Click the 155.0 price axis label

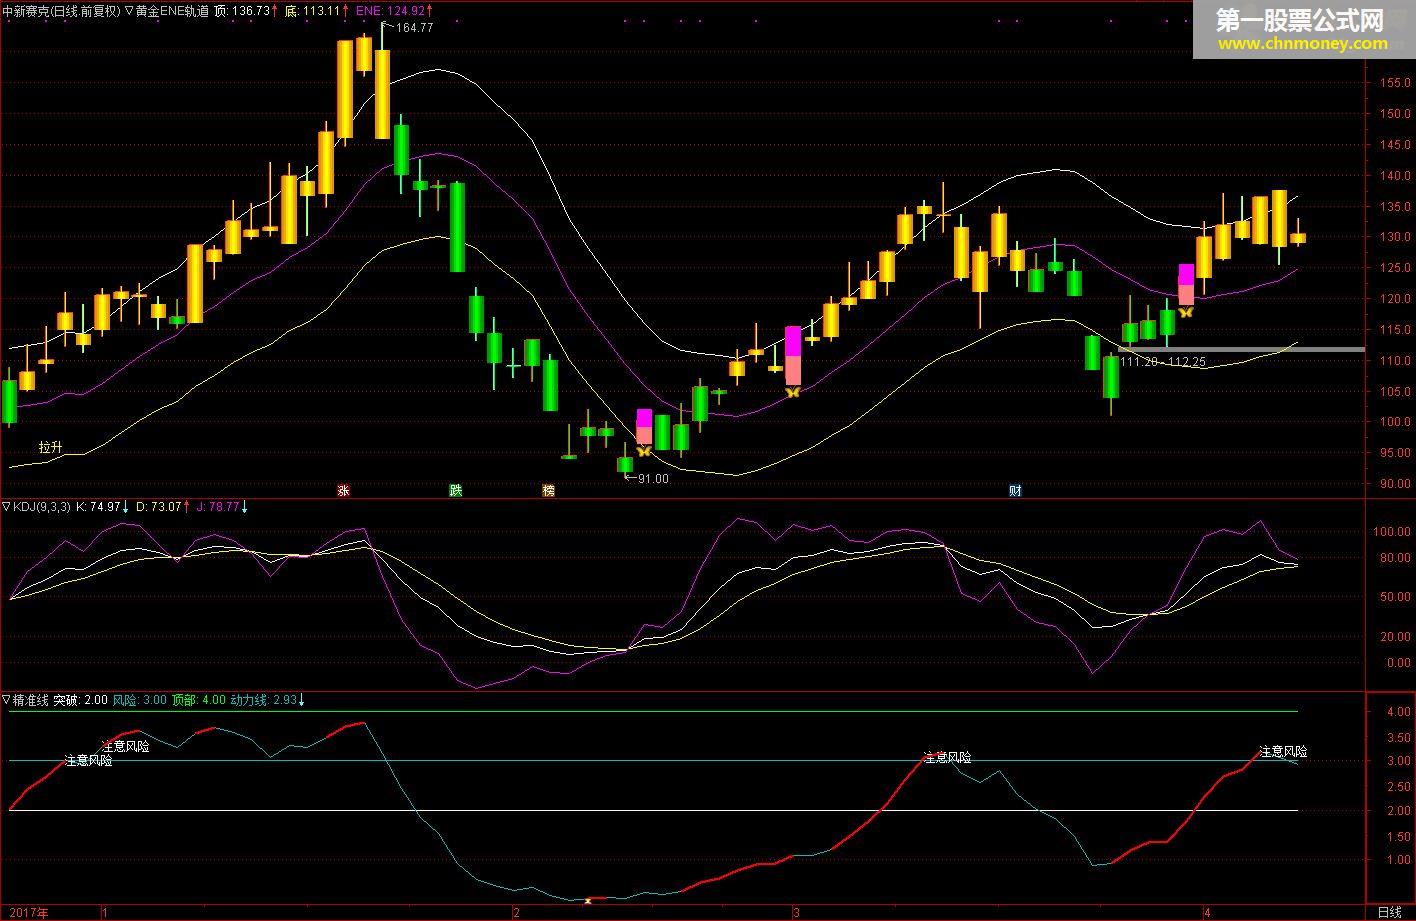(x=1394, y=83)
